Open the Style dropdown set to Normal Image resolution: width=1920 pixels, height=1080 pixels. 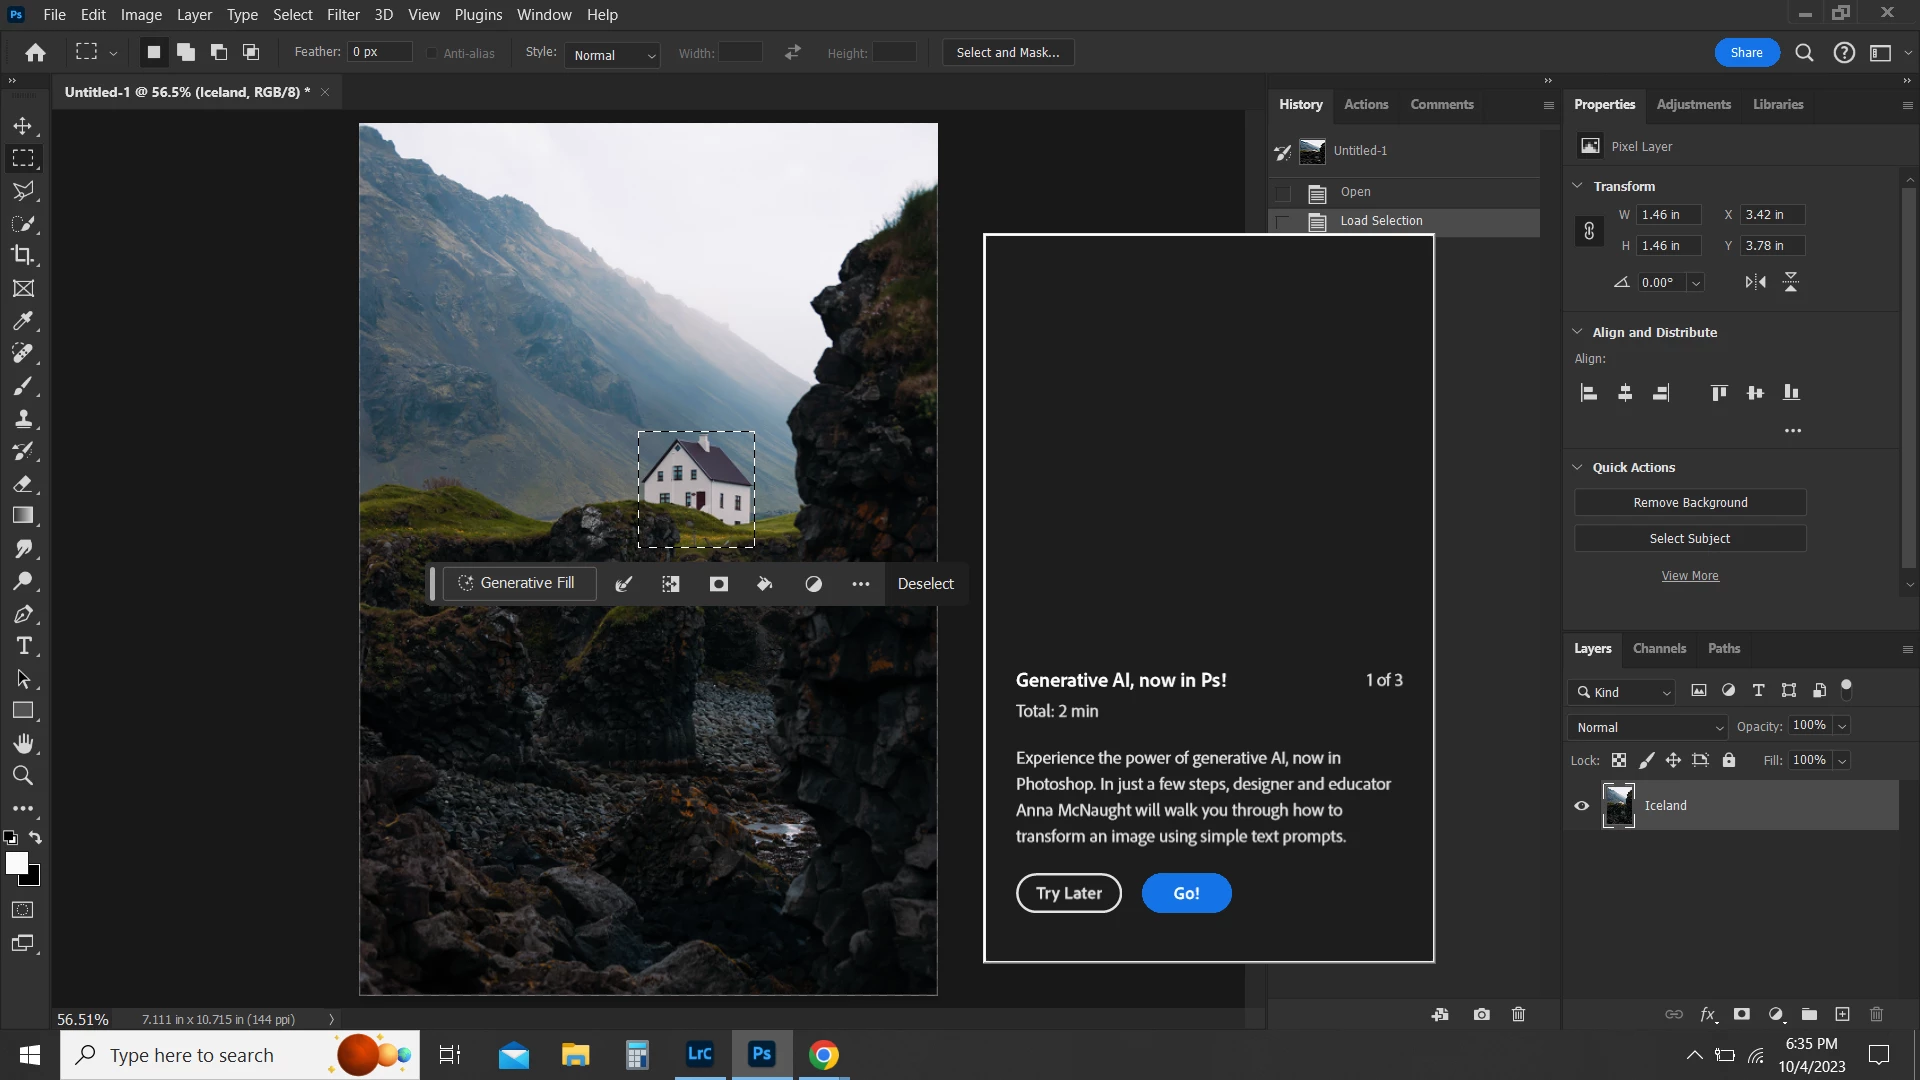612,55
